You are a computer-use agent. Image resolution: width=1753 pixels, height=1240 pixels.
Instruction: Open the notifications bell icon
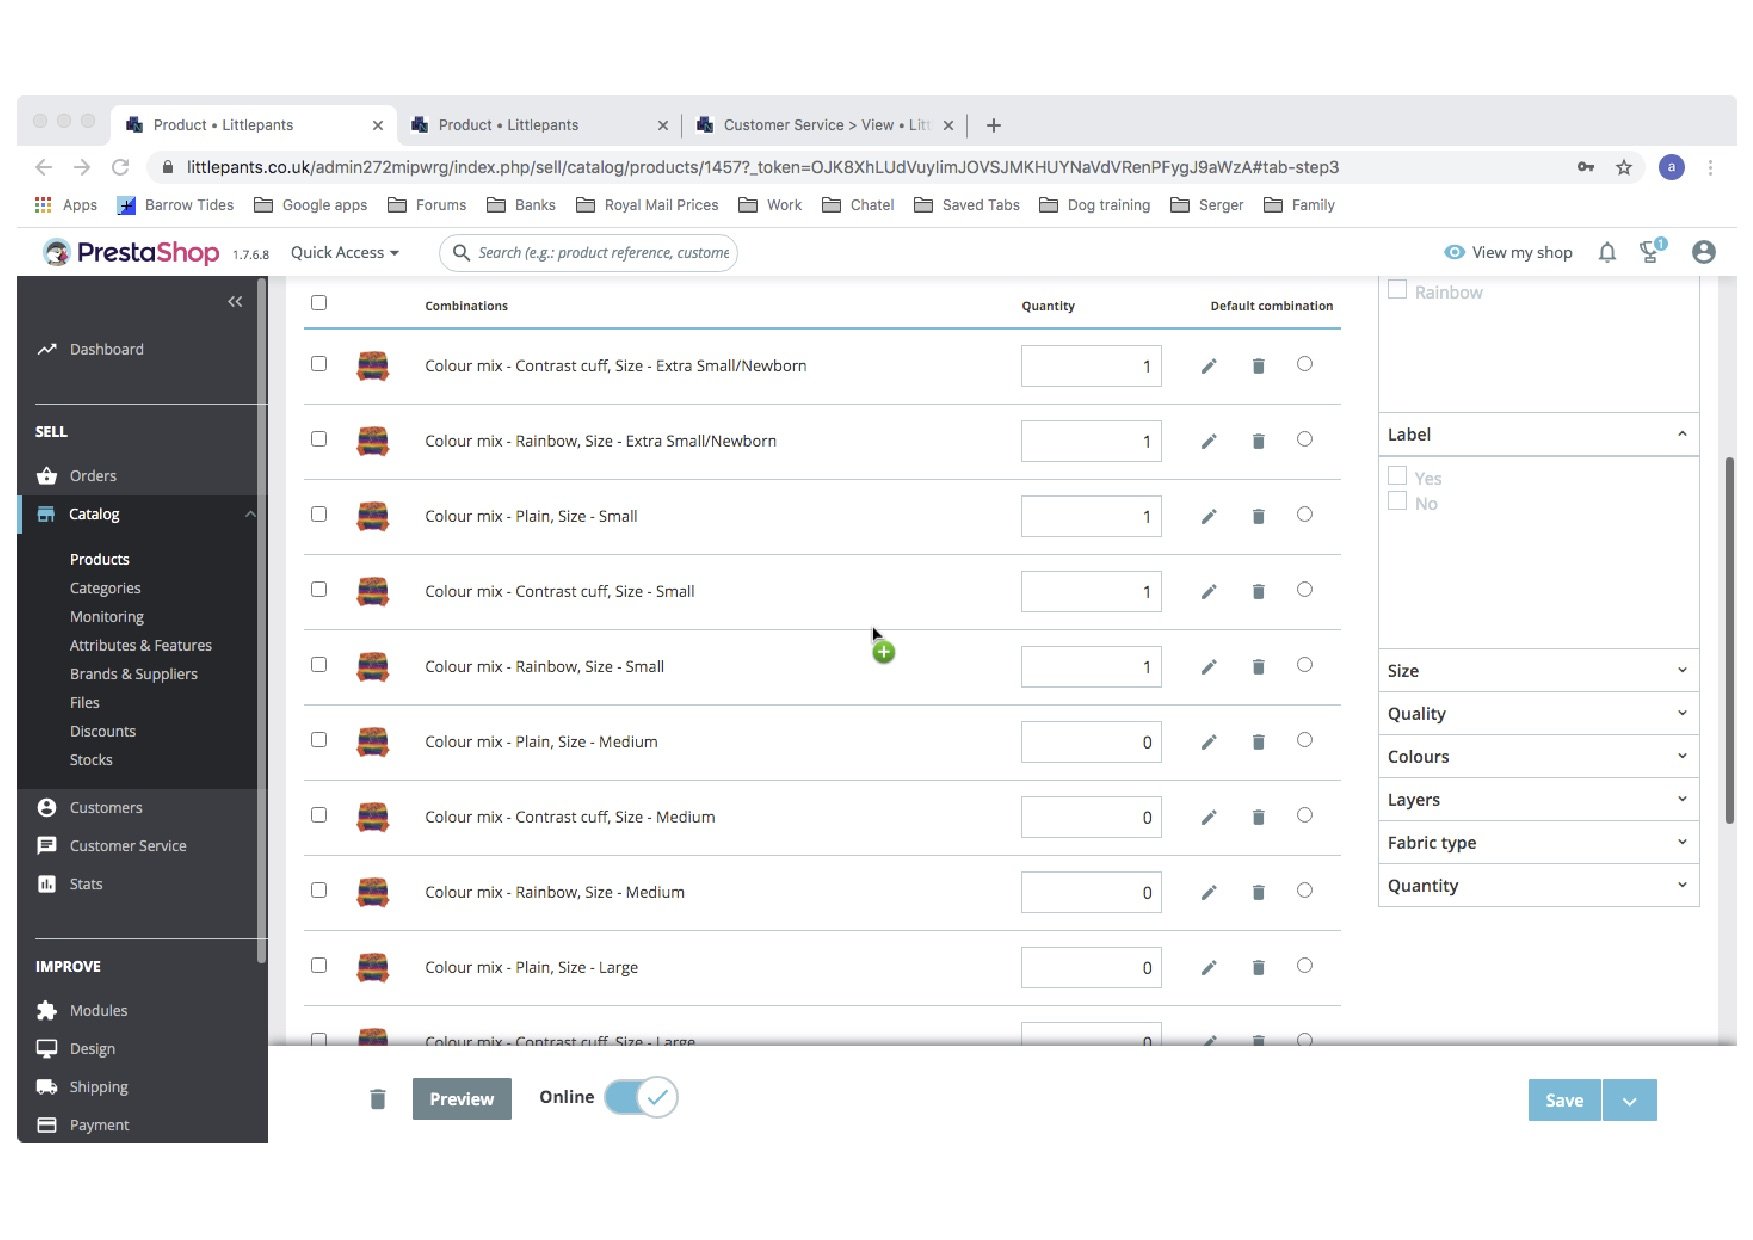tap(1607, 253)
